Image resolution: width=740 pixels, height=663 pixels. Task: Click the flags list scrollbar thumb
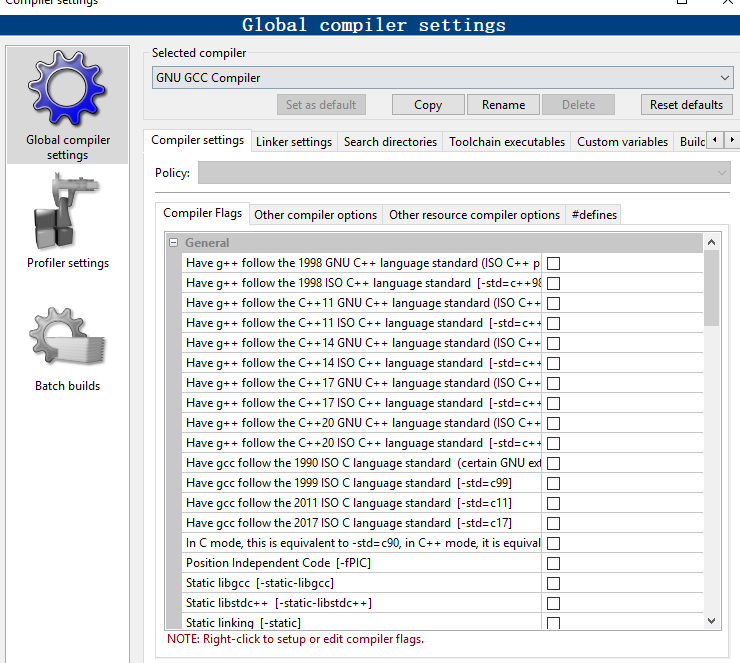point(711,288)
